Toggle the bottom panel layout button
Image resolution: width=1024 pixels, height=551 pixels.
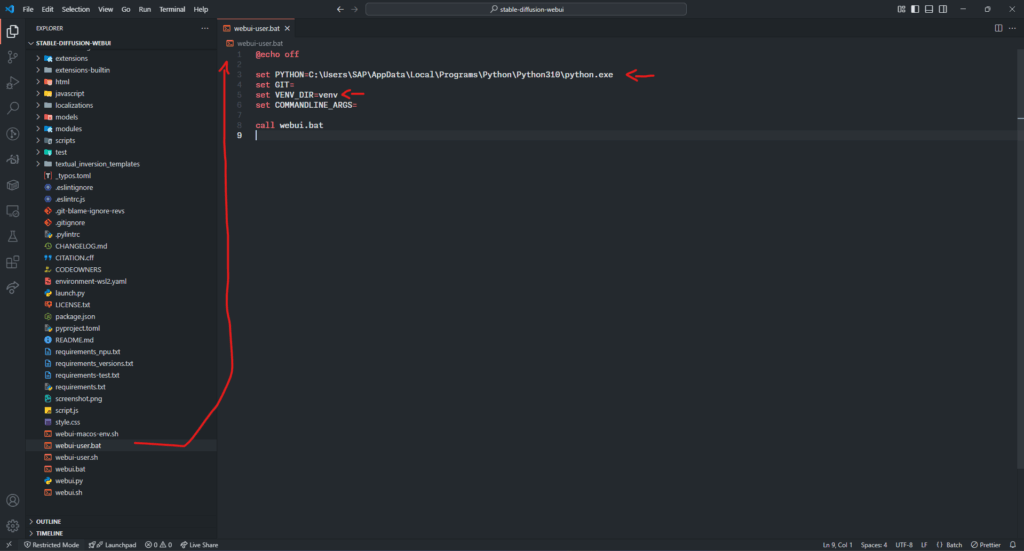pos(929,9)
